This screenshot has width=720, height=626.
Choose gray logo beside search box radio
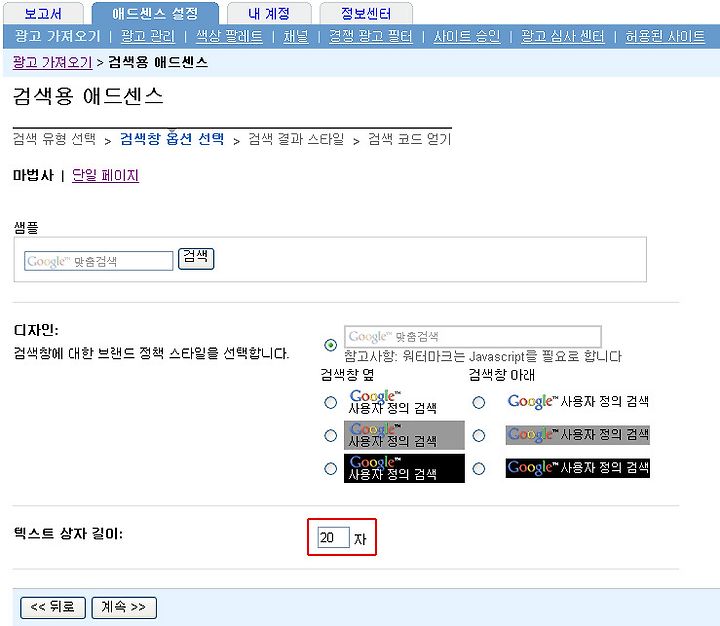(x=330, y=435)
